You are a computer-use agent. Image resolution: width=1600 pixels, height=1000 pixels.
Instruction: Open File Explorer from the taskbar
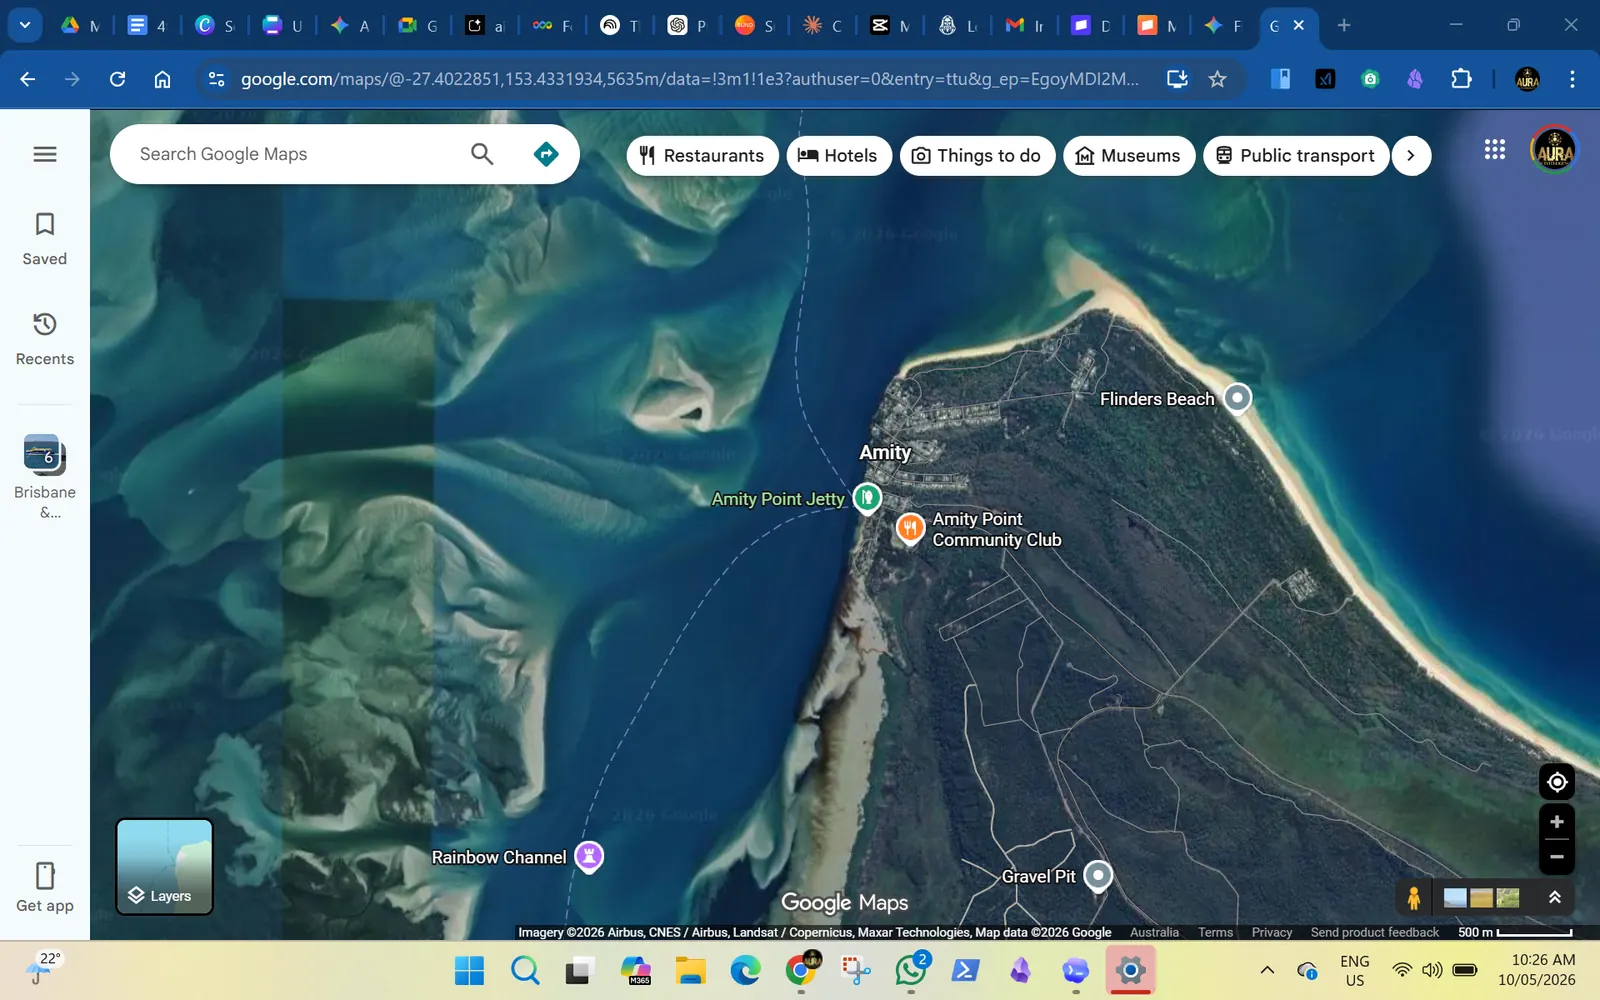pos(690,970)
